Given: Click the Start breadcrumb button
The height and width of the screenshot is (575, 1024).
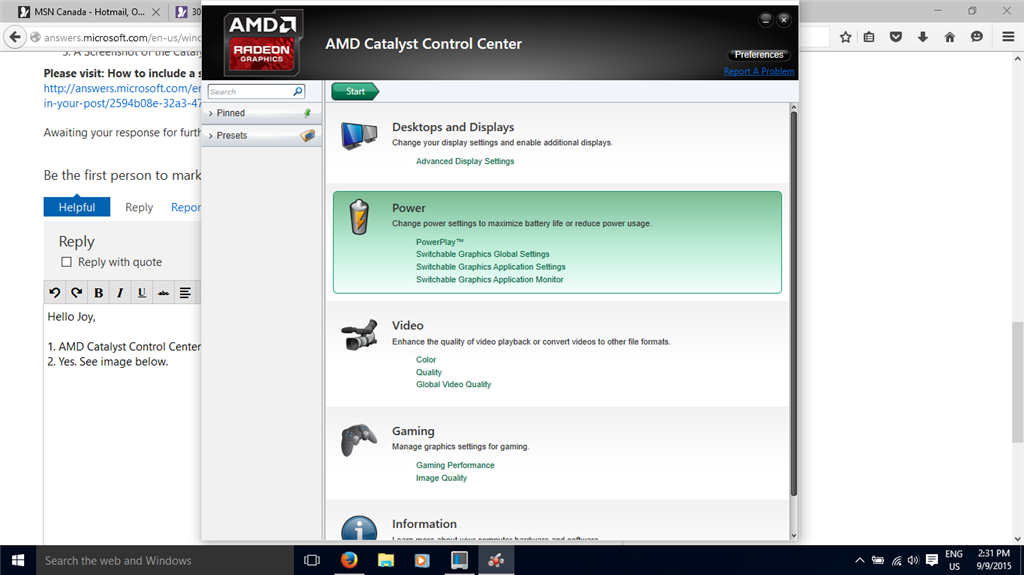Looking at the screenshot, I should coord(355,91).
